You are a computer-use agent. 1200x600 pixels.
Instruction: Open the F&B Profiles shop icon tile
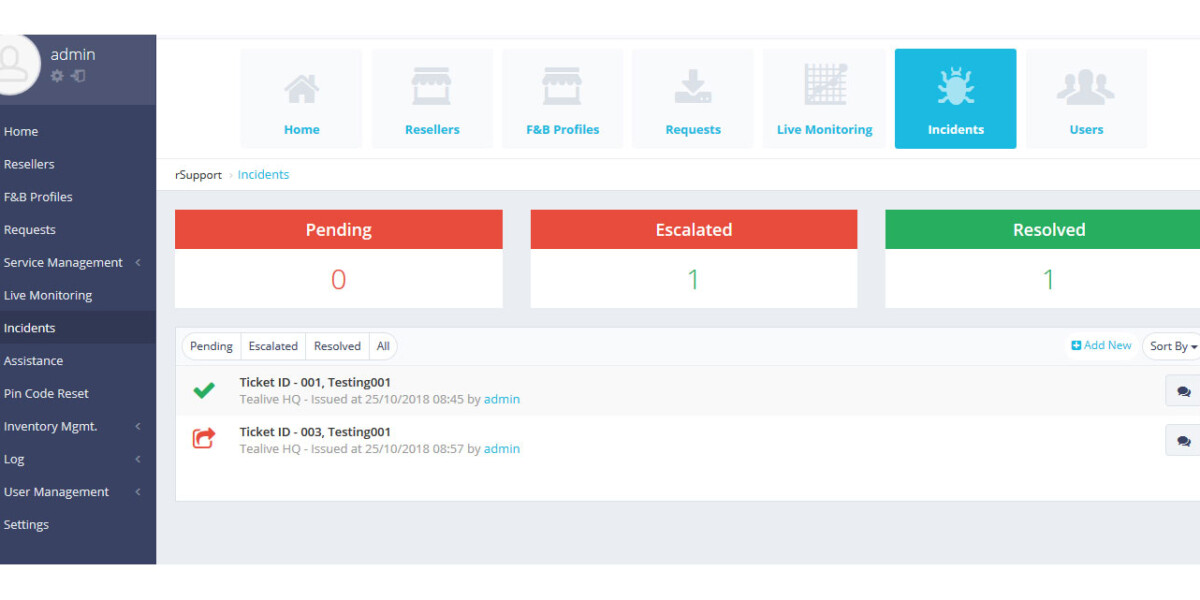click(x=562, y=98)
